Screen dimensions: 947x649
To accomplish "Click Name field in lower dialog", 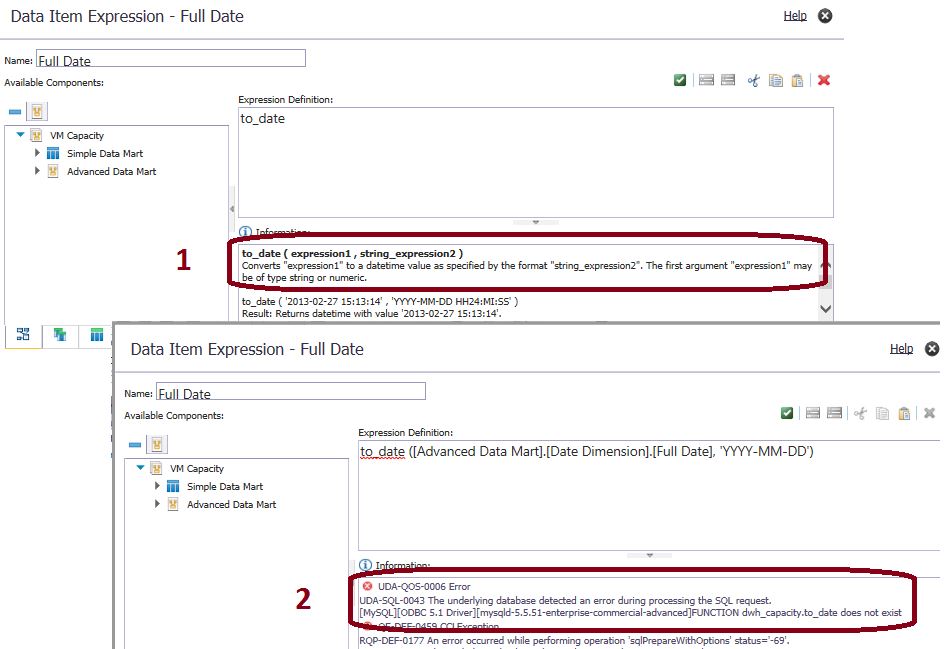I will (x=291, y=391).
